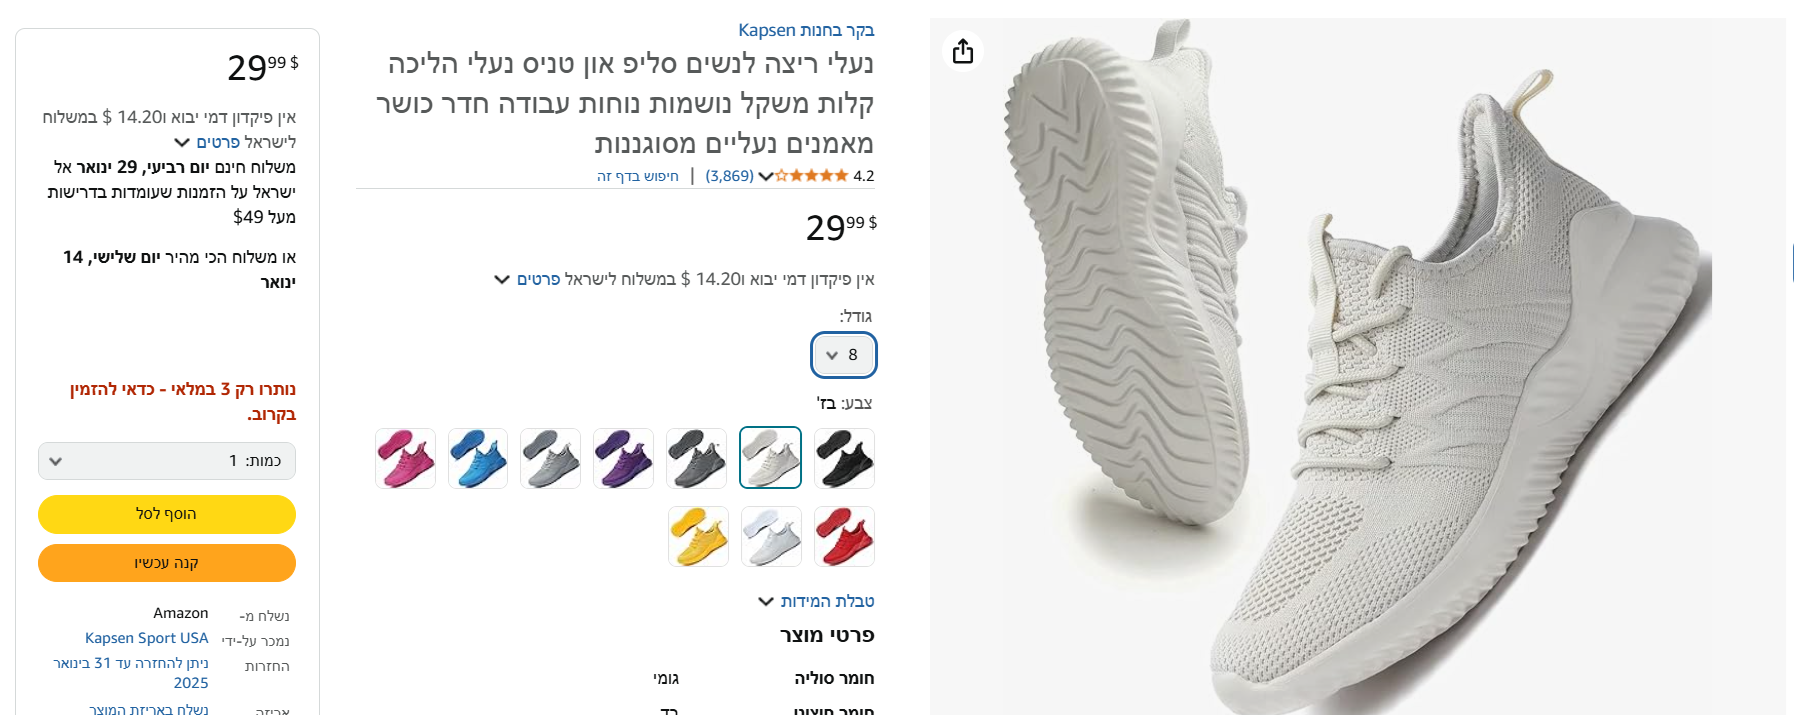This screenshot has width=1794, height=715.
Task: Open the Kapsen Sport USA seller link
Action: [146, 638]
